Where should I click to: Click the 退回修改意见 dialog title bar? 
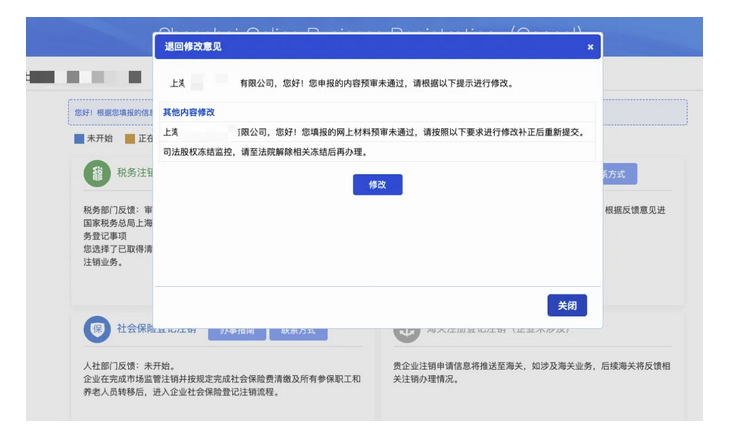click(x=360, y=47)
